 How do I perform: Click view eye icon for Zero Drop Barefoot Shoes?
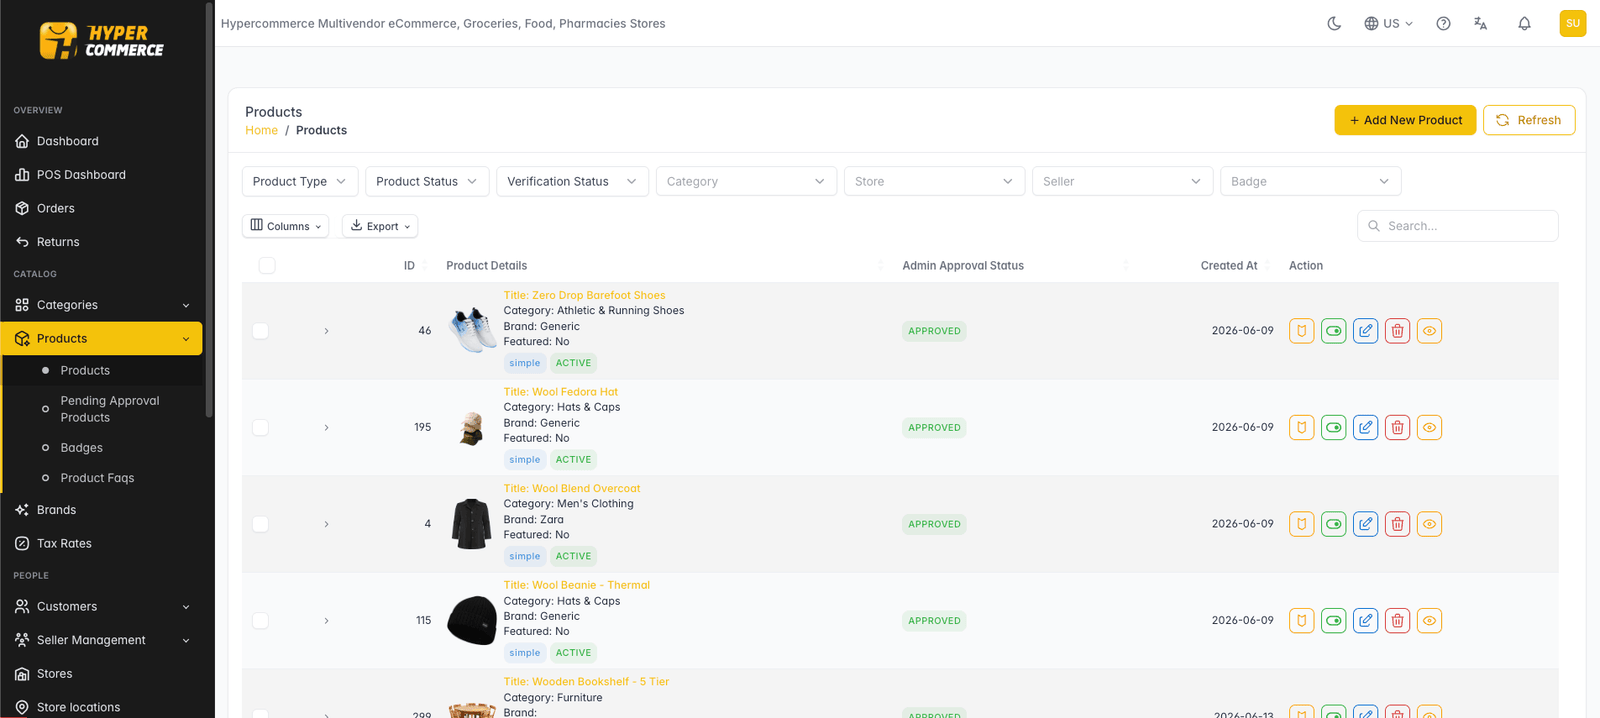[x=1430, y=331]
